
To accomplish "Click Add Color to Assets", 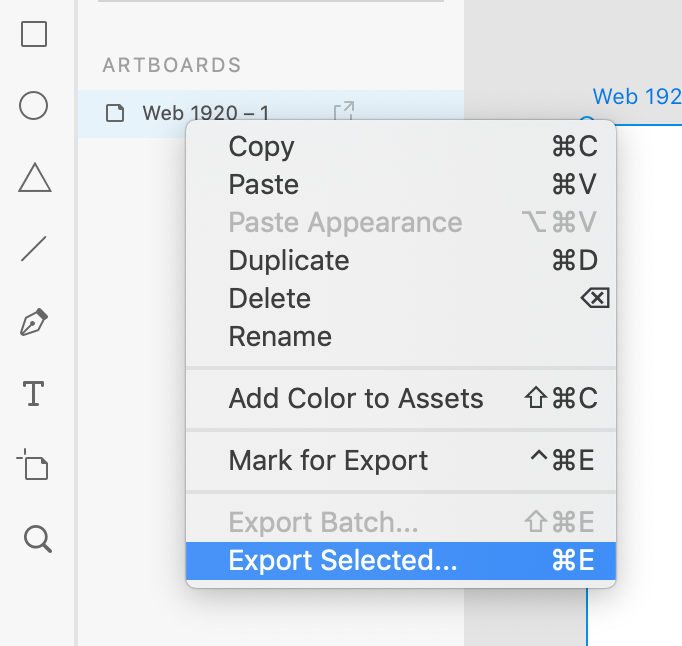I will point(356,399).
